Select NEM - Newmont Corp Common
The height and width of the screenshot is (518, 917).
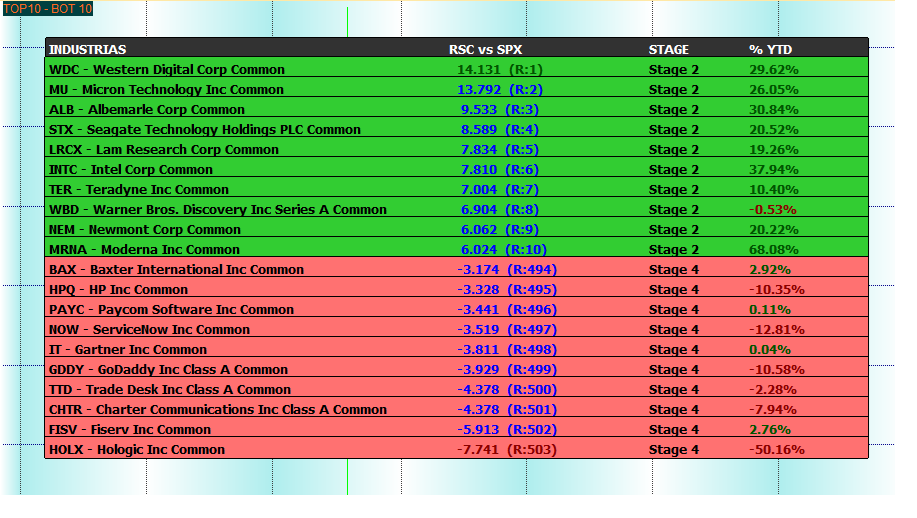(x=144, y=229)
